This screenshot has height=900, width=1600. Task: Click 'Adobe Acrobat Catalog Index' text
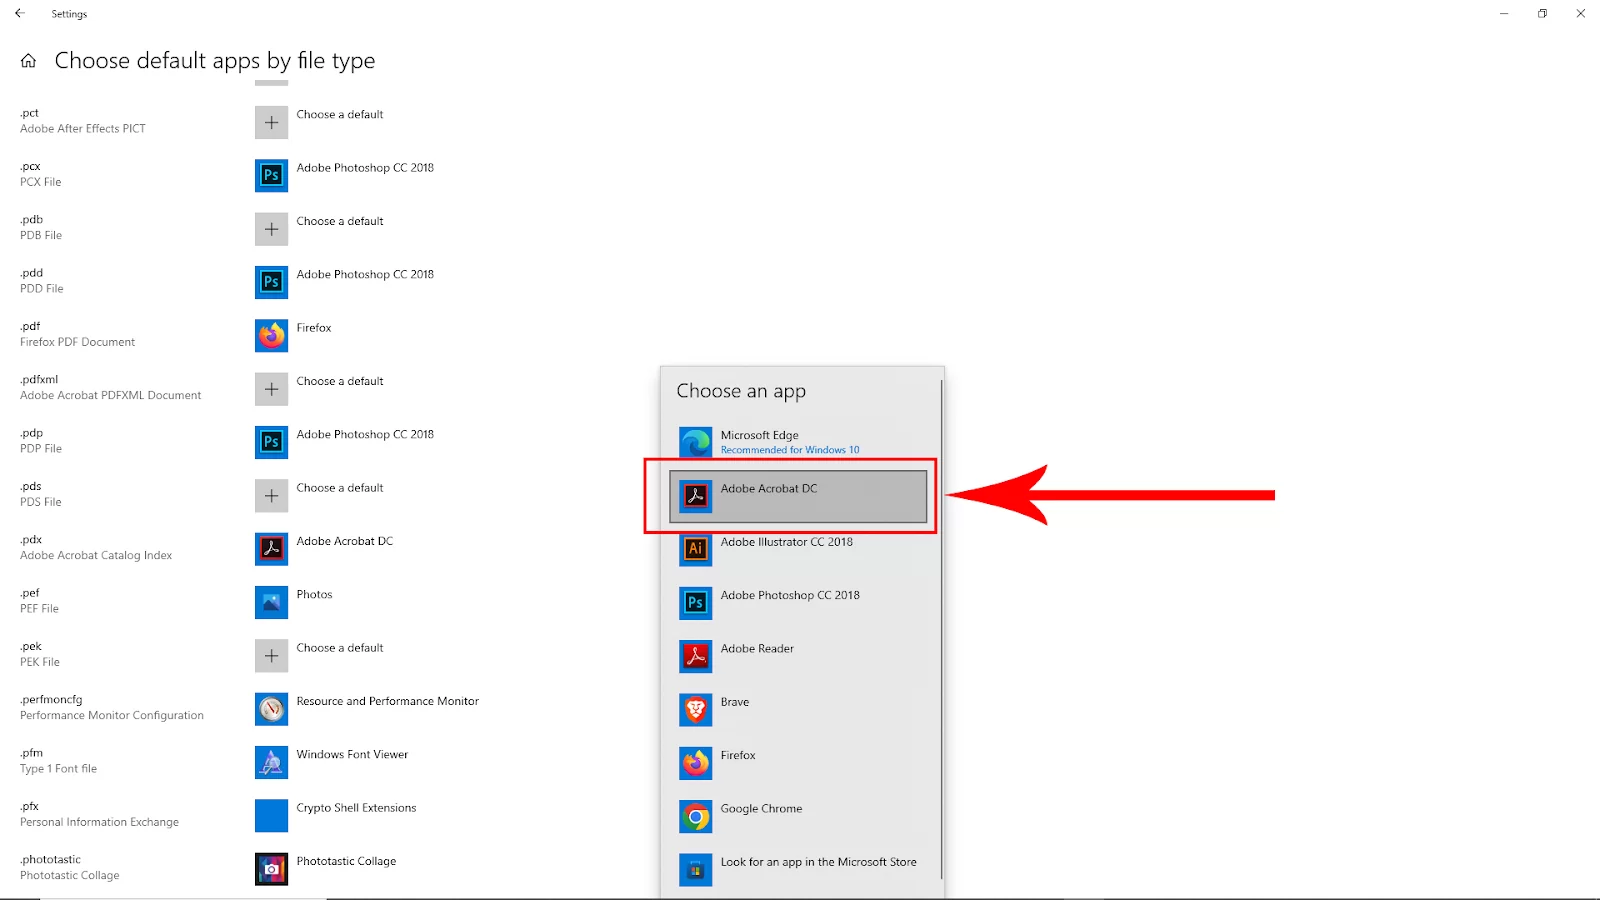tap(96, 556)
